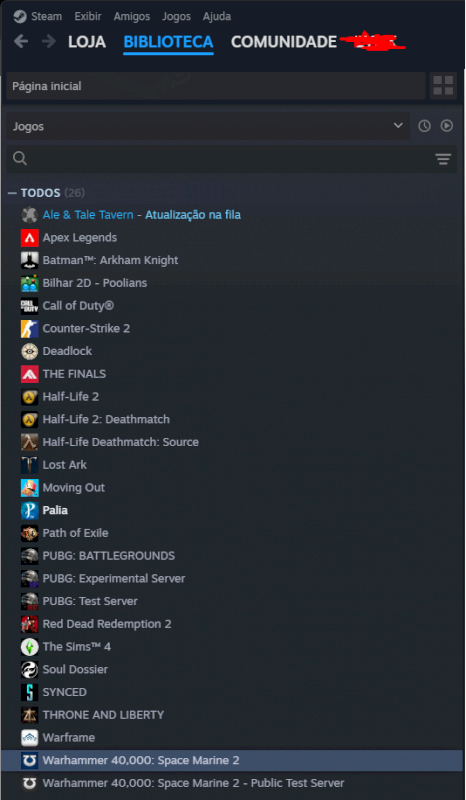Go to Página inicial
Screen dimensions: 466x800
(x=216, y=86)
